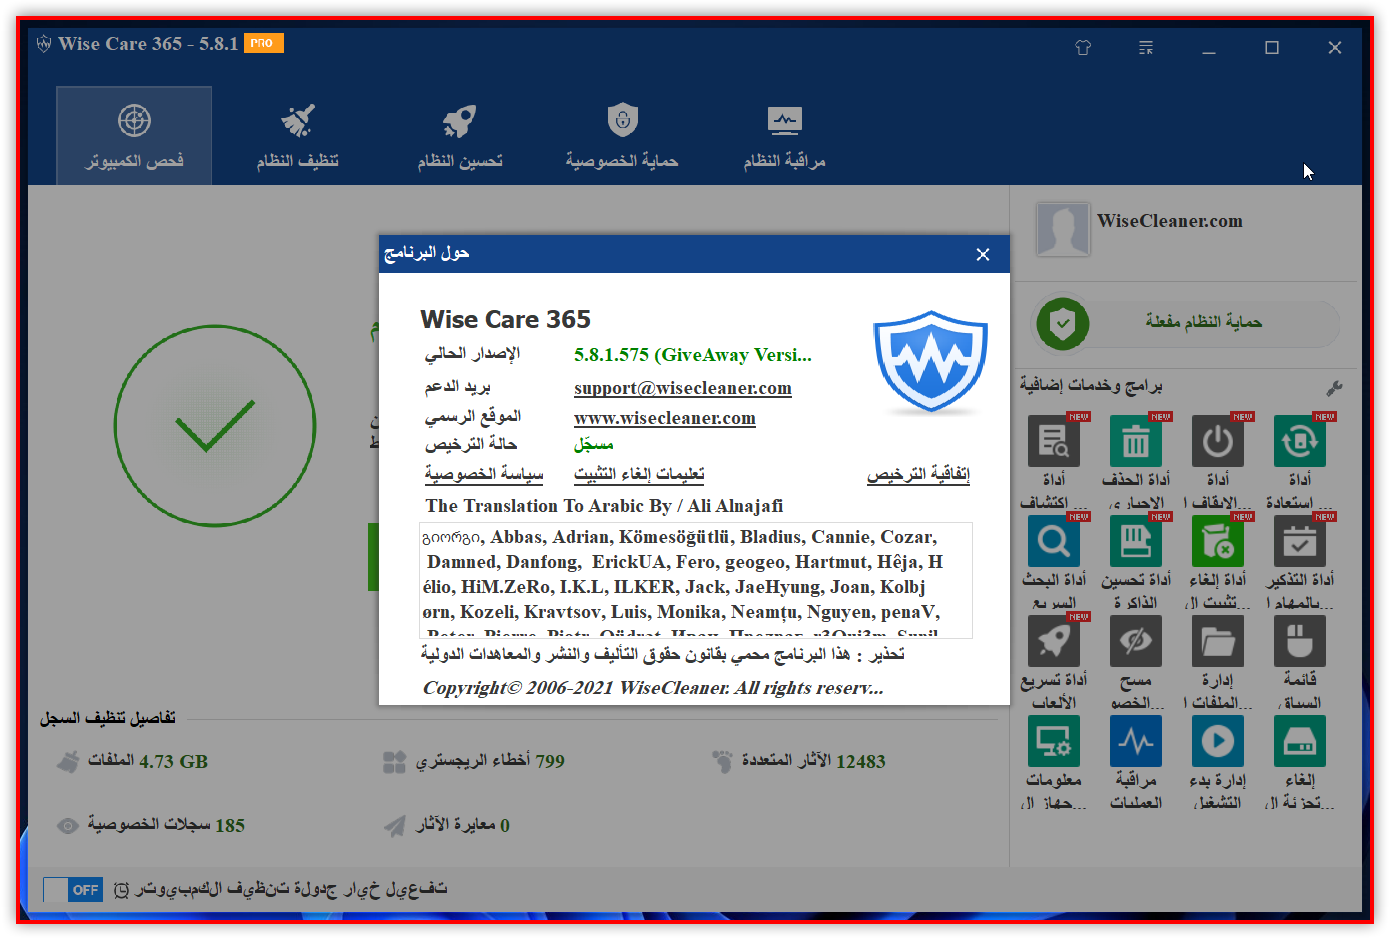Toggle the scheduled cleanup OFF switch

(x=74, y=890)
